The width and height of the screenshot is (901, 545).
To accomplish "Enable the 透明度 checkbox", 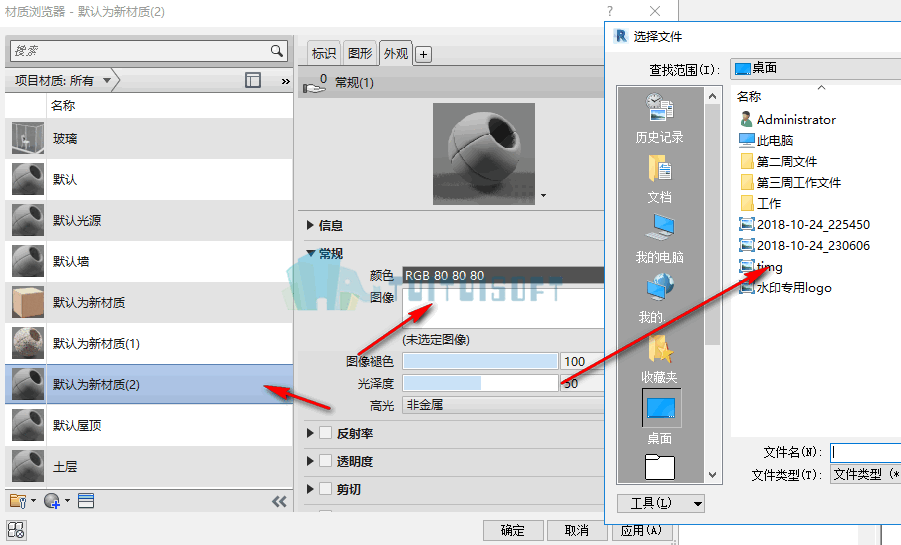I will click(x=325, y=460).
